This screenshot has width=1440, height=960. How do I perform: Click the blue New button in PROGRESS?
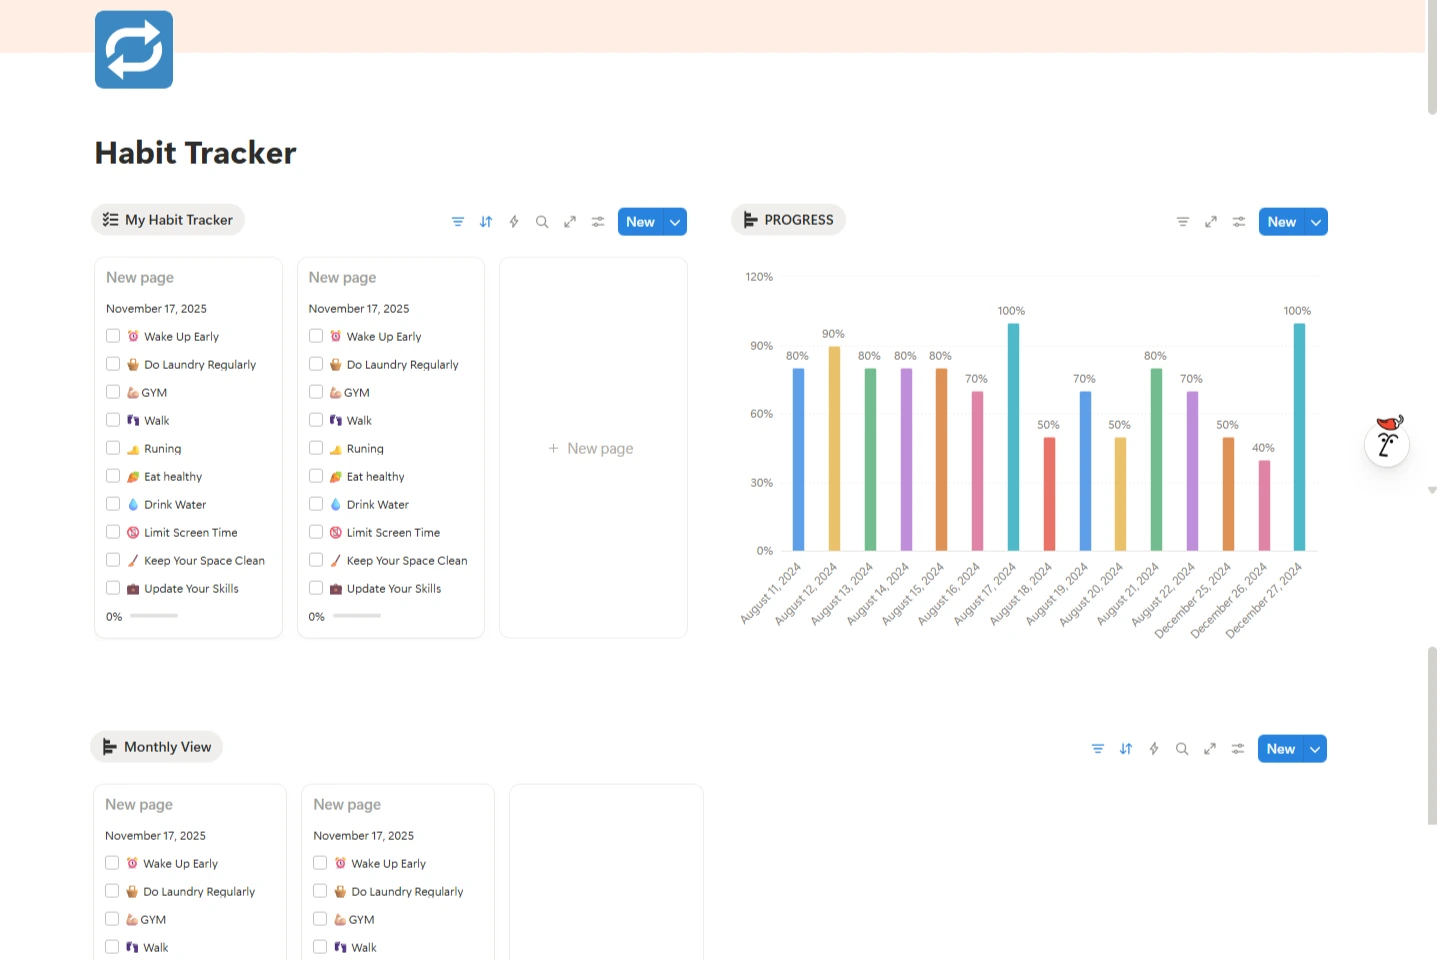1281,222
